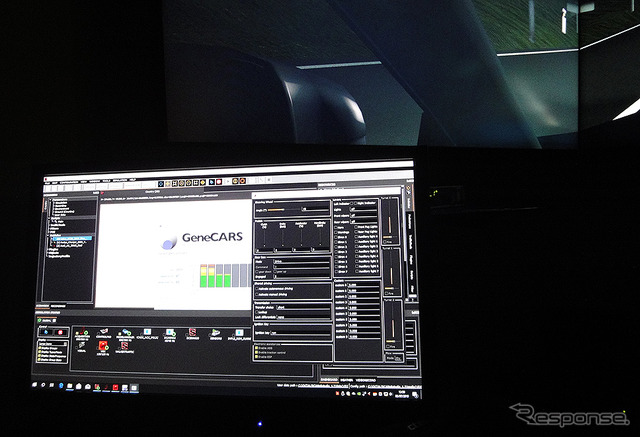The image size is (640, 437).
Task: Switch to the WEATHER tab at the bottom
Action: 347,380
